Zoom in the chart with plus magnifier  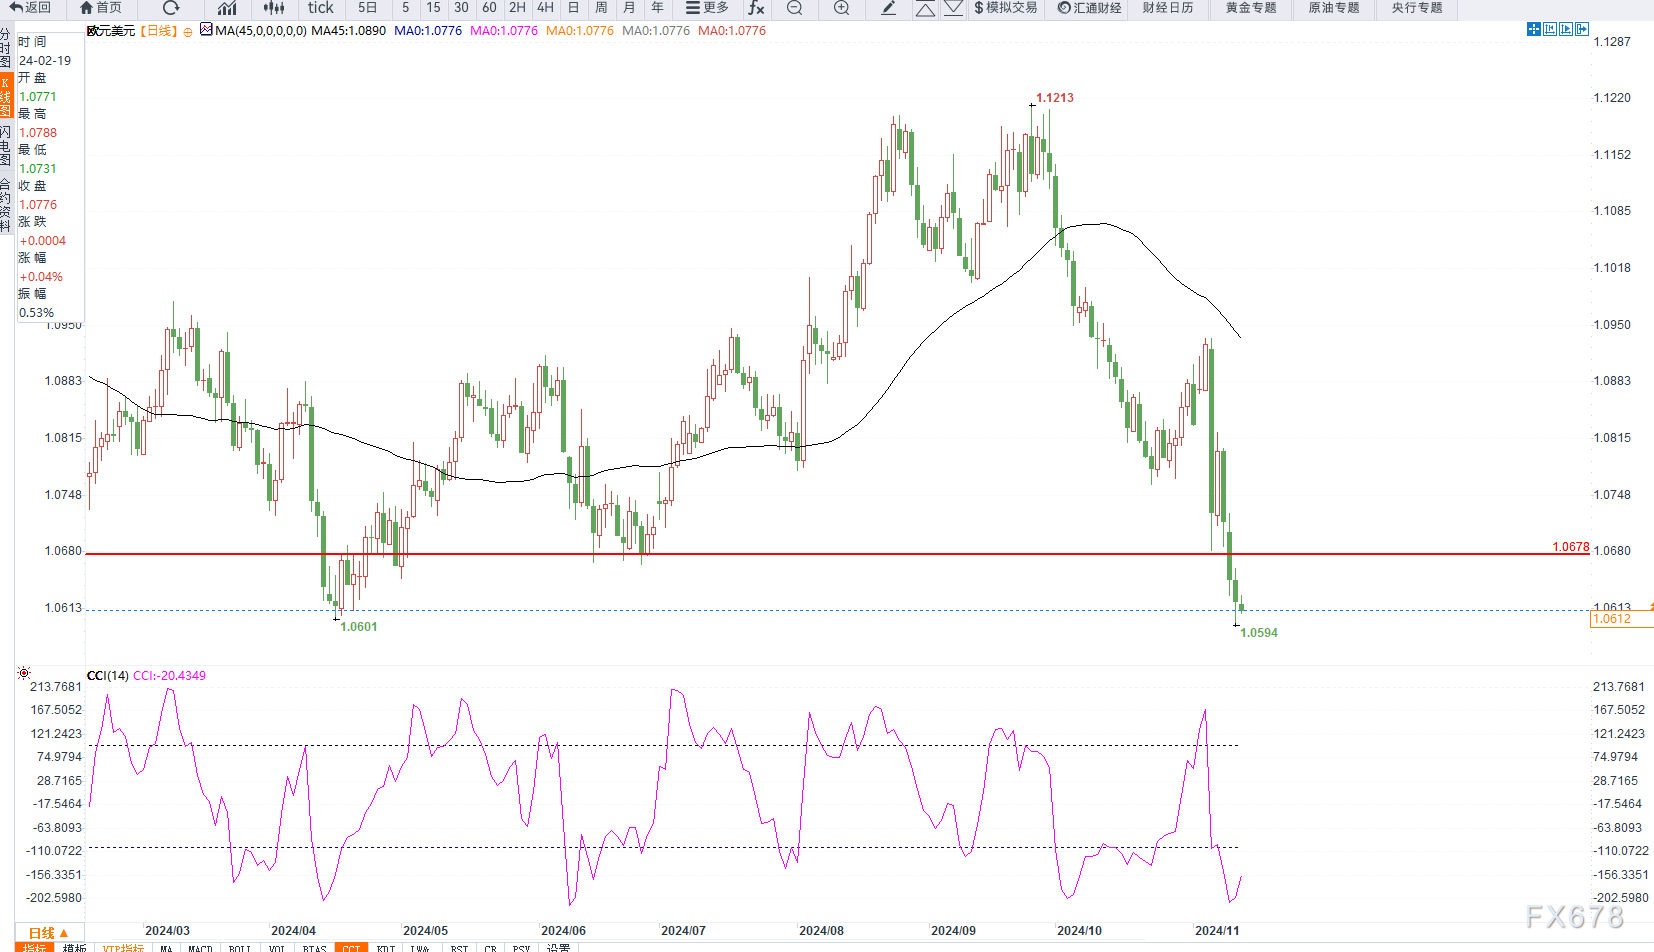[841, 8]
